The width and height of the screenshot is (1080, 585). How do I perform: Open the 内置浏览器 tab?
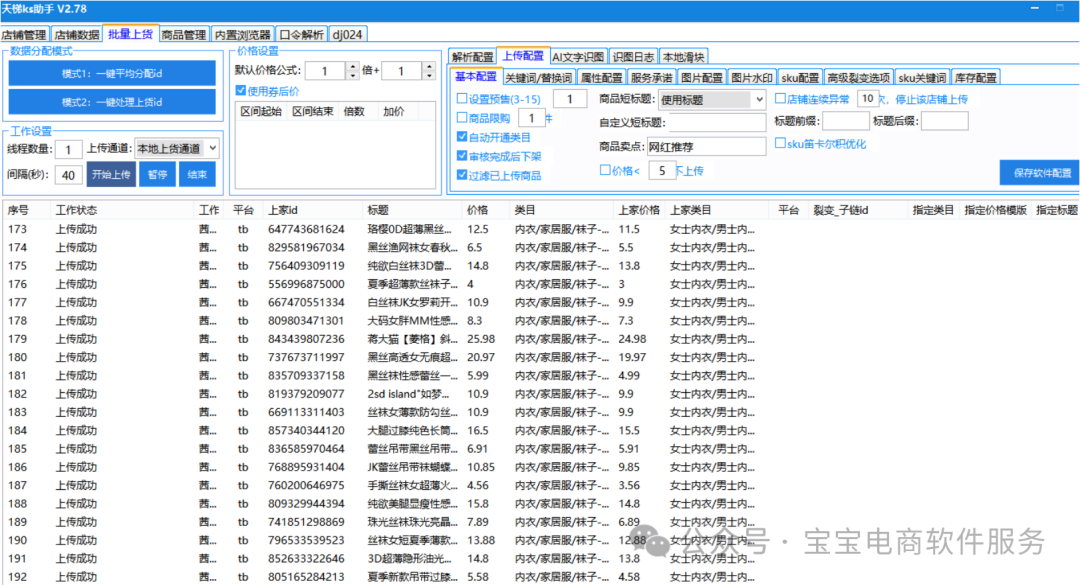(242, 34)
